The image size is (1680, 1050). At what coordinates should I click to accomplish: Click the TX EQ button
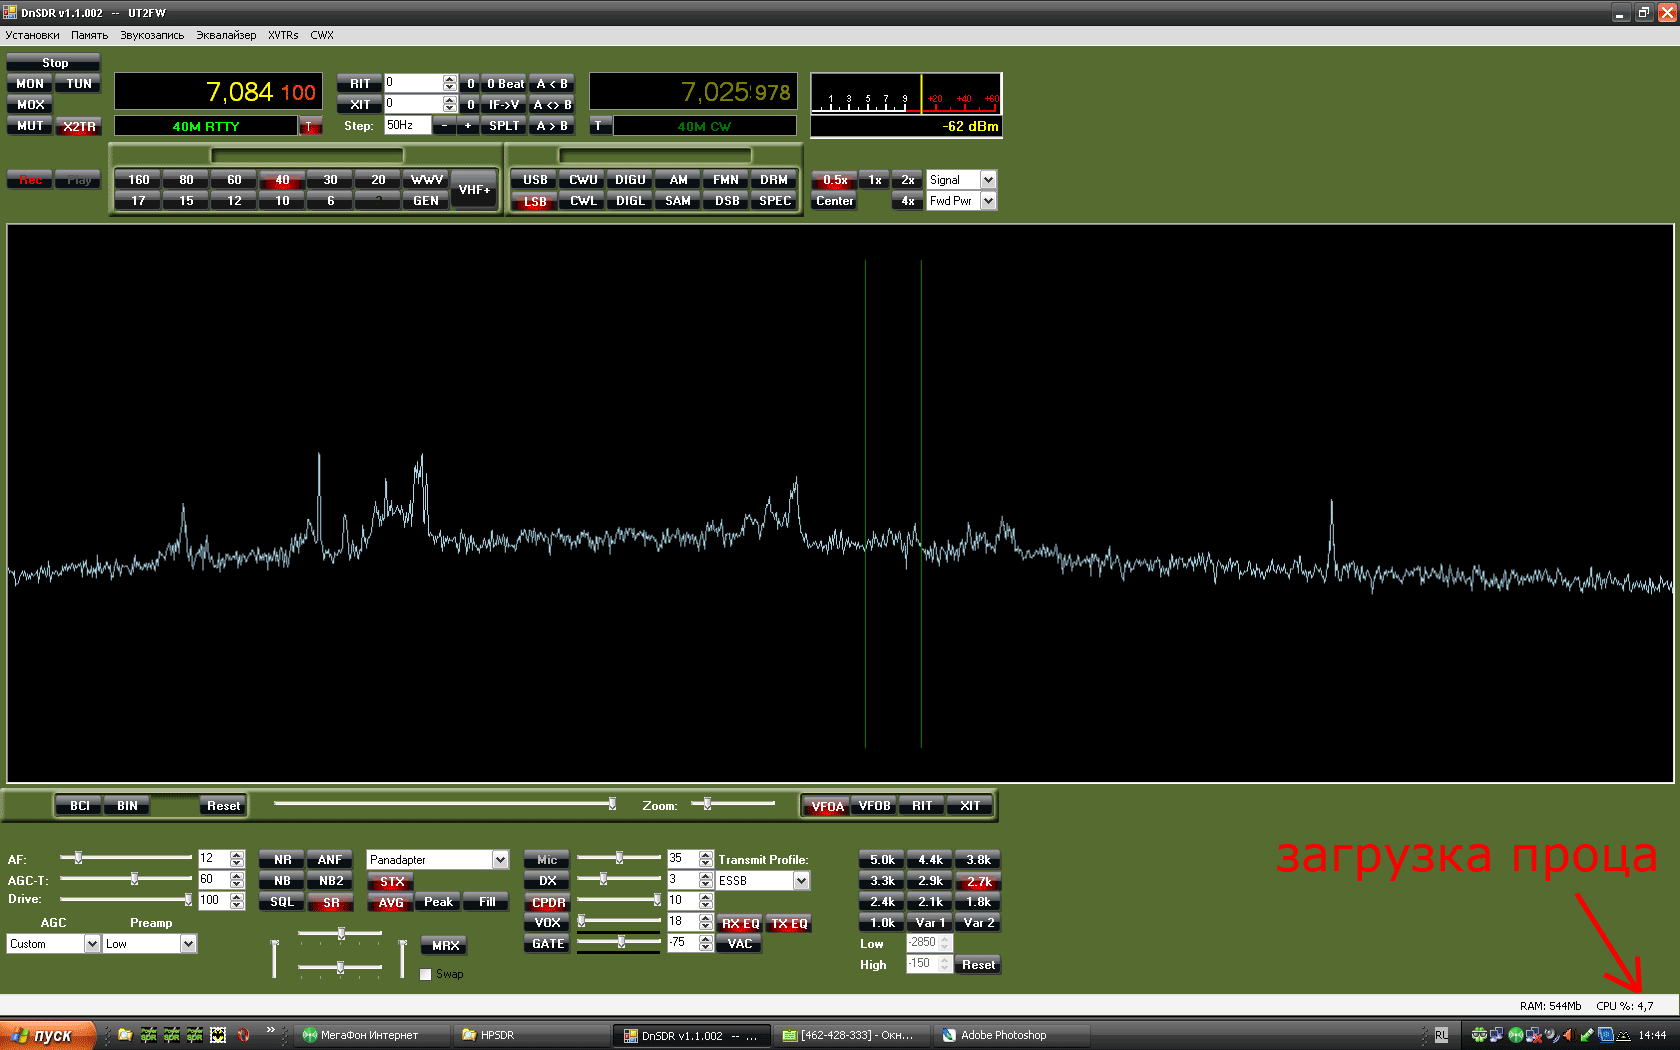point(789,923)
